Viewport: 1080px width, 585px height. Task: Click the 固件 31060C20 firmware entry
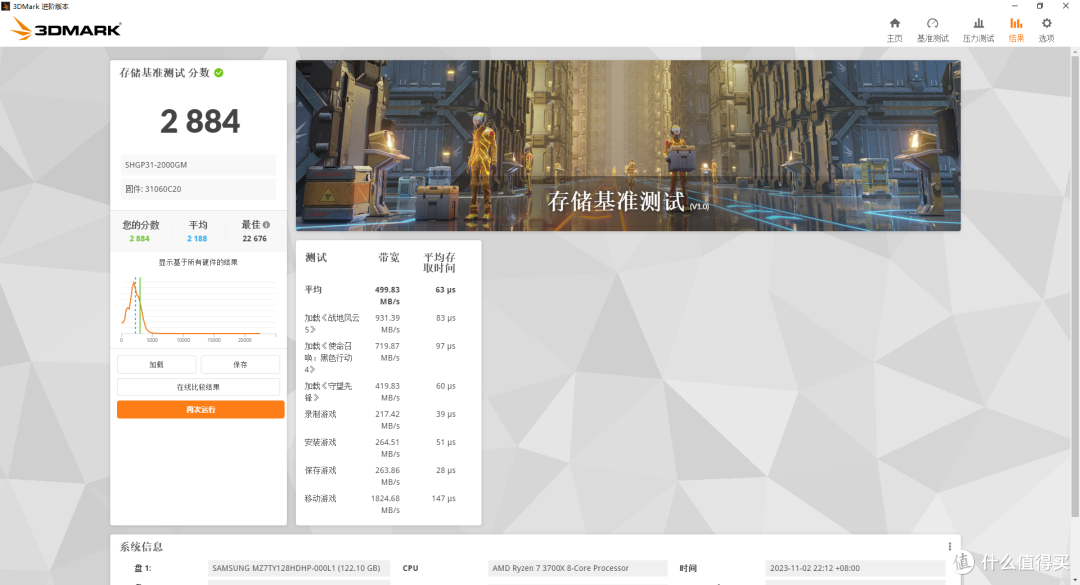tap(197, 190)
